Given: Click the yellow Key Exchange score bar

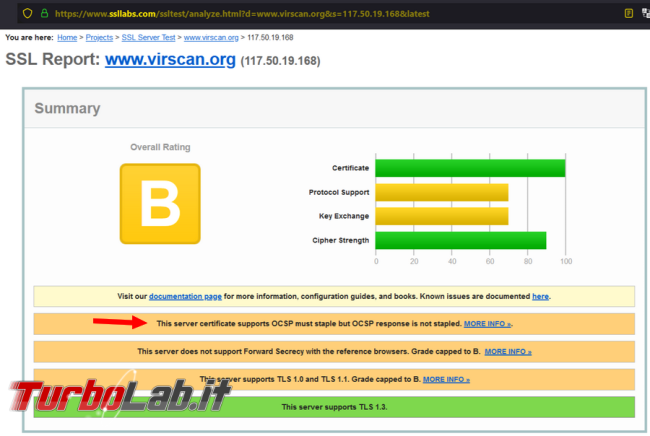Looking at the screenshot, I should tap(442, 216).
